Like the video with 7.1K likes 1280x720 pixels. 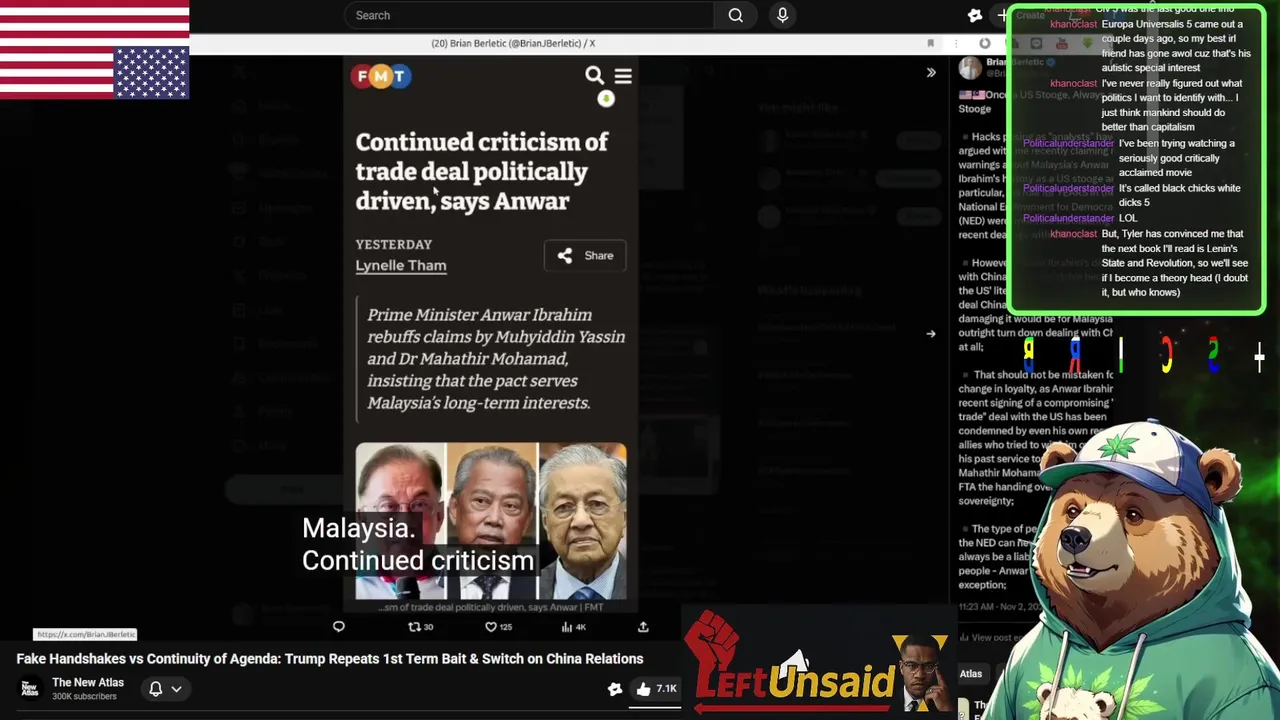pyautogui.click(x=657, y=688)
